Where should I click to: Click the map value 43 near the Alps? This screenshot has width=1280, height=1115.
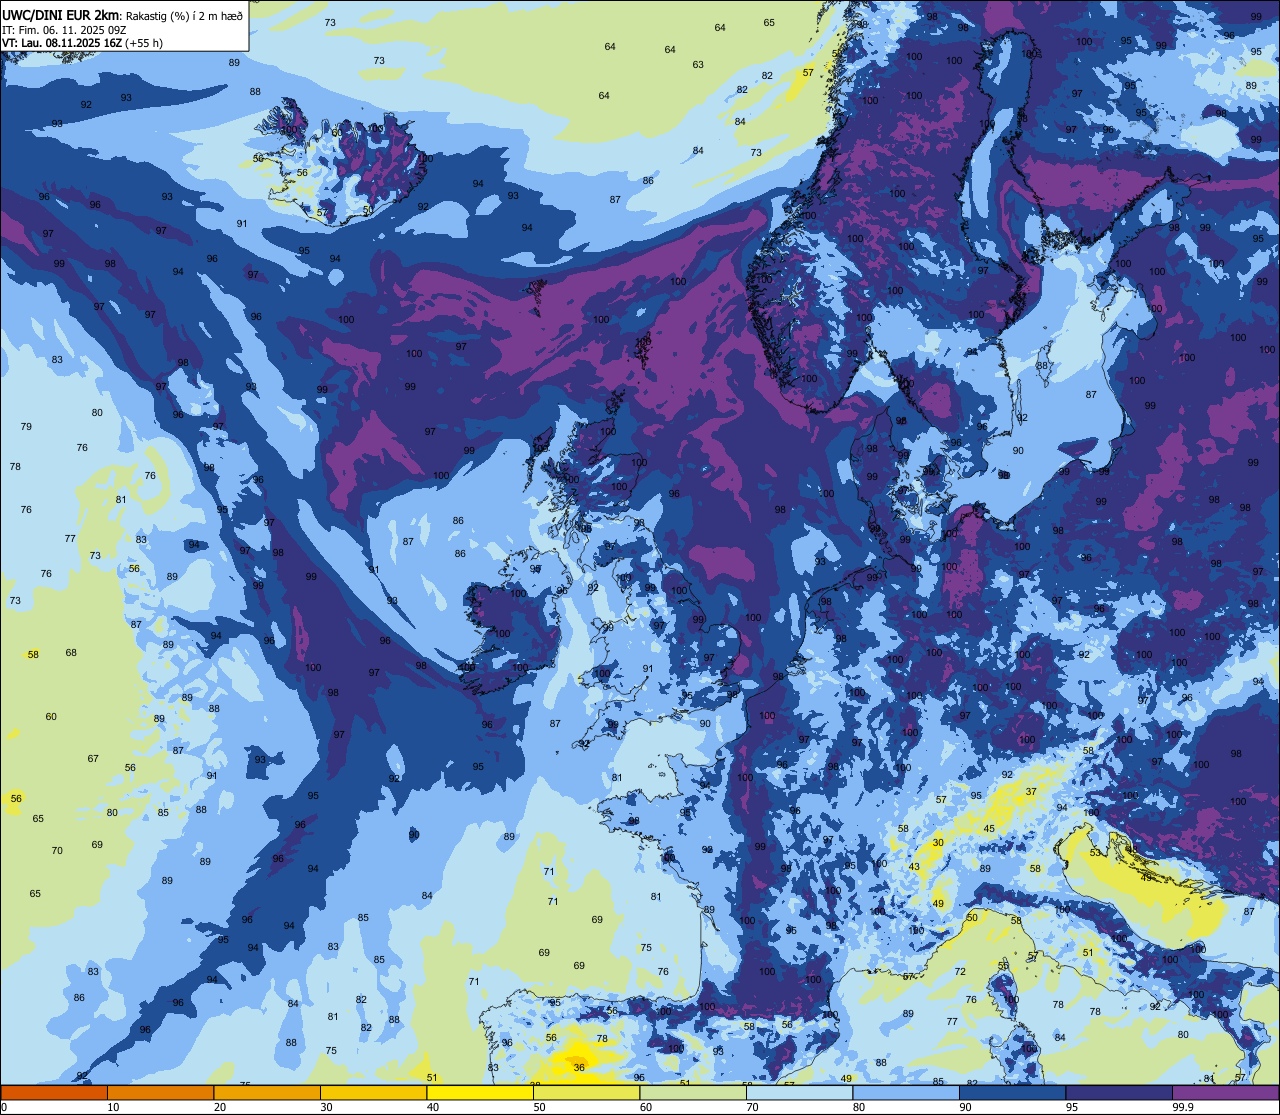pos(914,867)
